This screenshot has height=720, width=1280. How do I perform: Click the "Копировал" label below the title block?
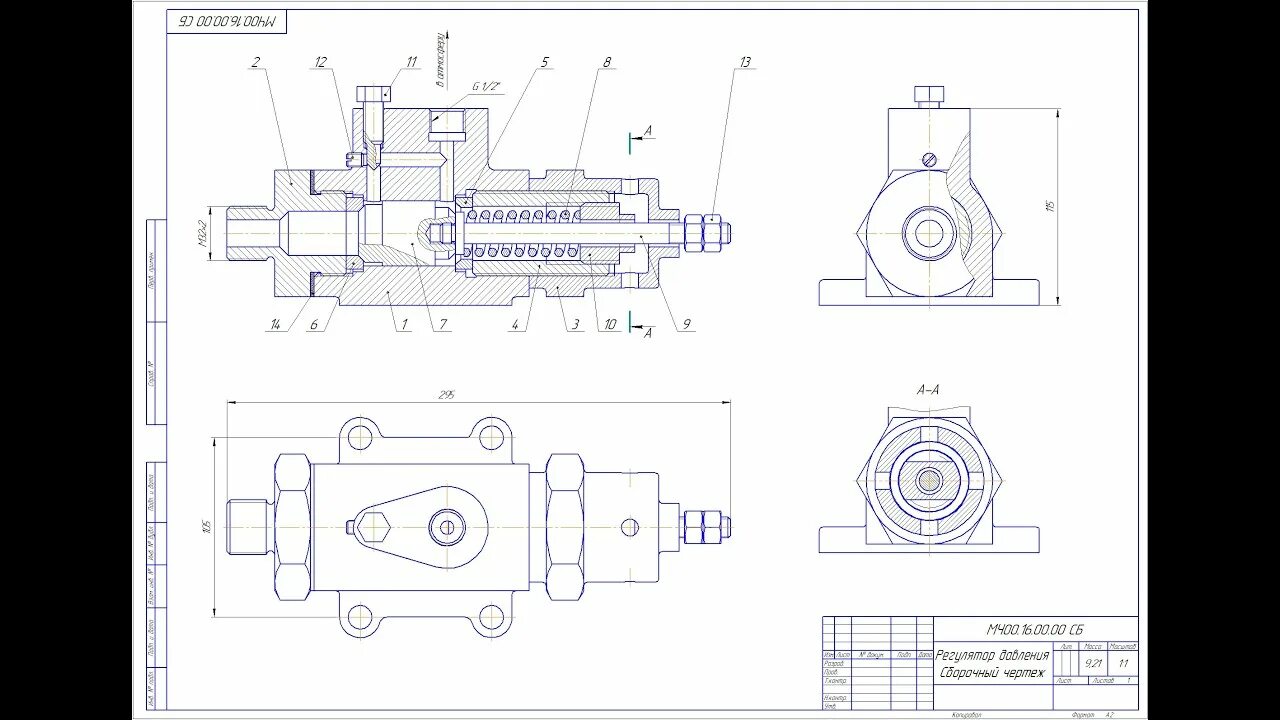tap(966, 715)
